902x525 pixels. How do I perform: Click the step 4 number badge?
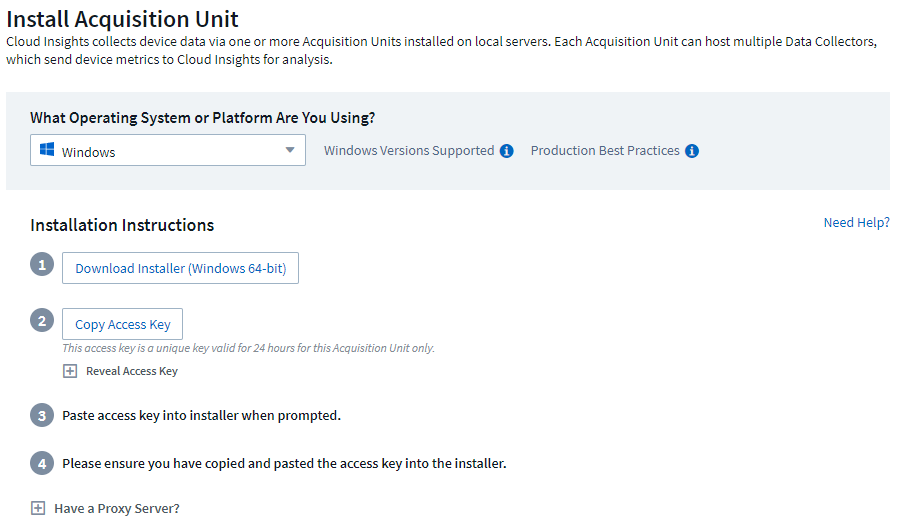pos(41,464)
